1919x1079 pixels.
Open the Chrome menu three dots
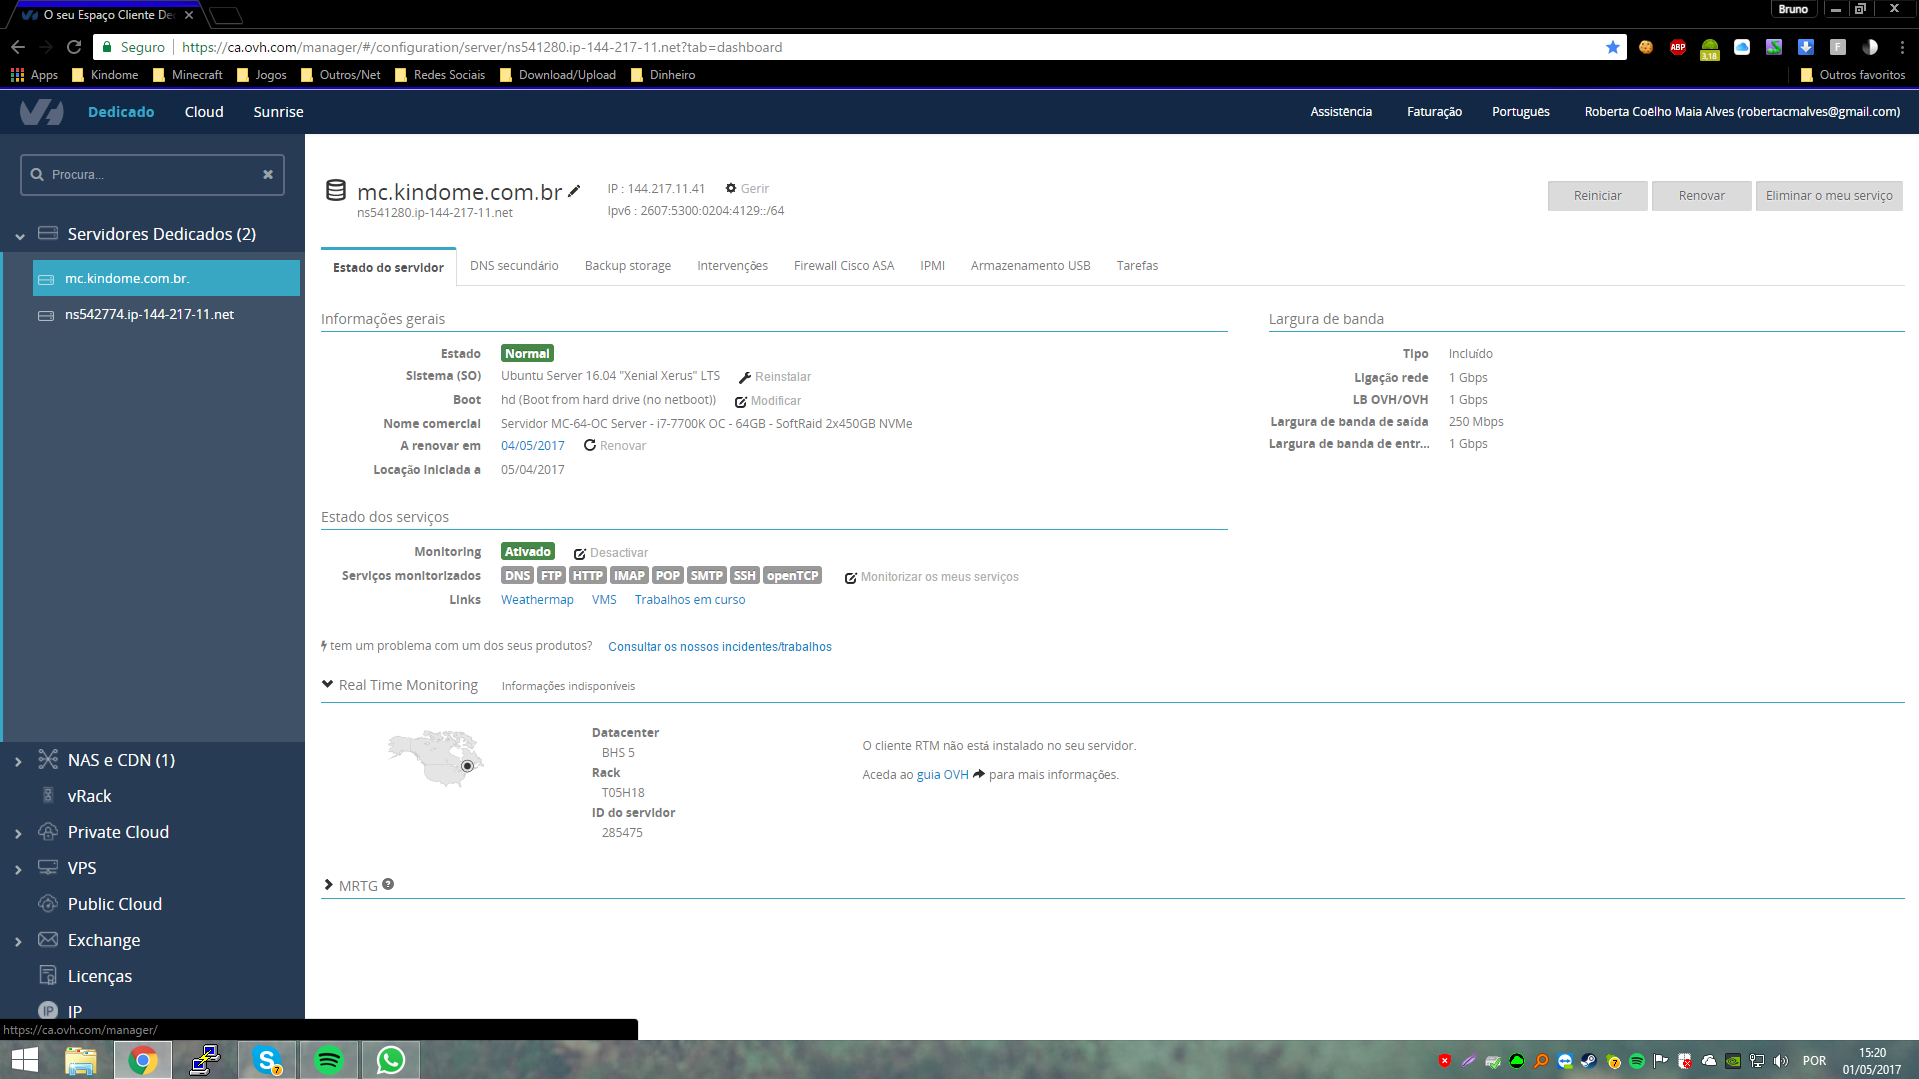(1902, 47)
